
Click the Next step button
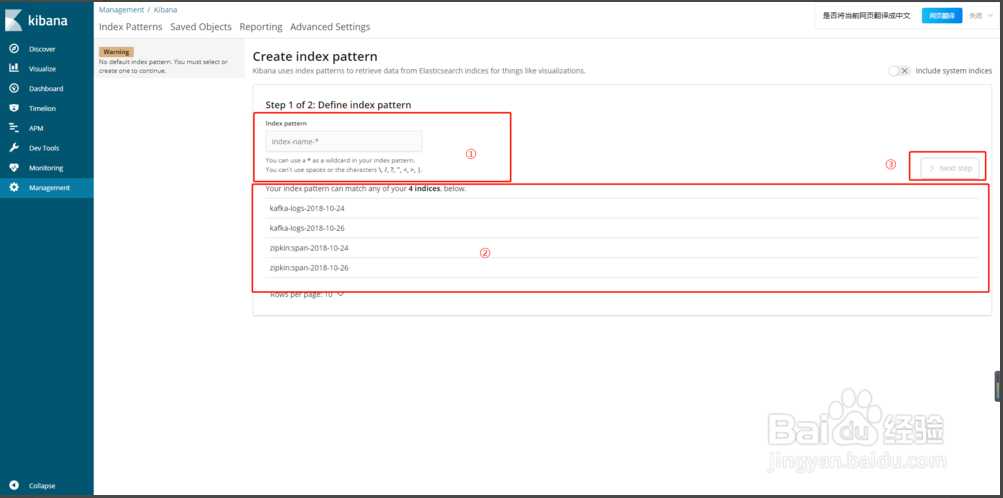(950, 168)
